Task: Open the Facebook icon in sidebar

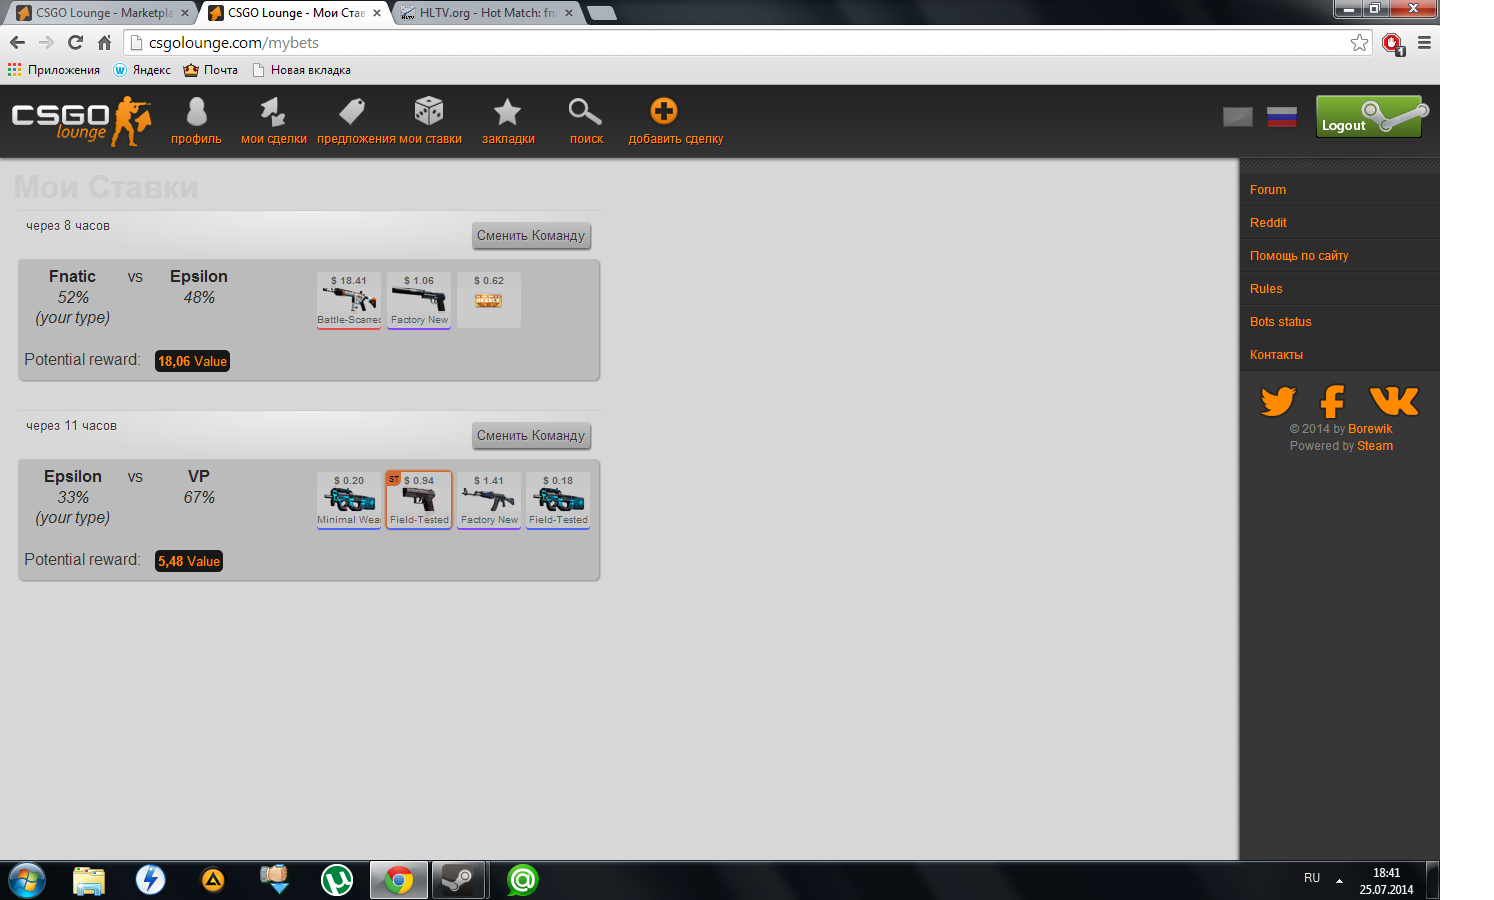Action: click(1332, 401)
